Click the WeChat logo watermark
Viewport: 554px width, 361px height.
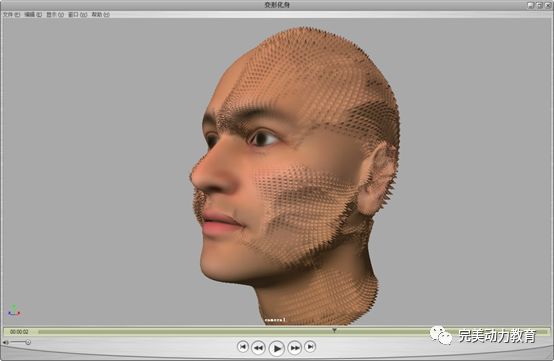pos(441,335)
